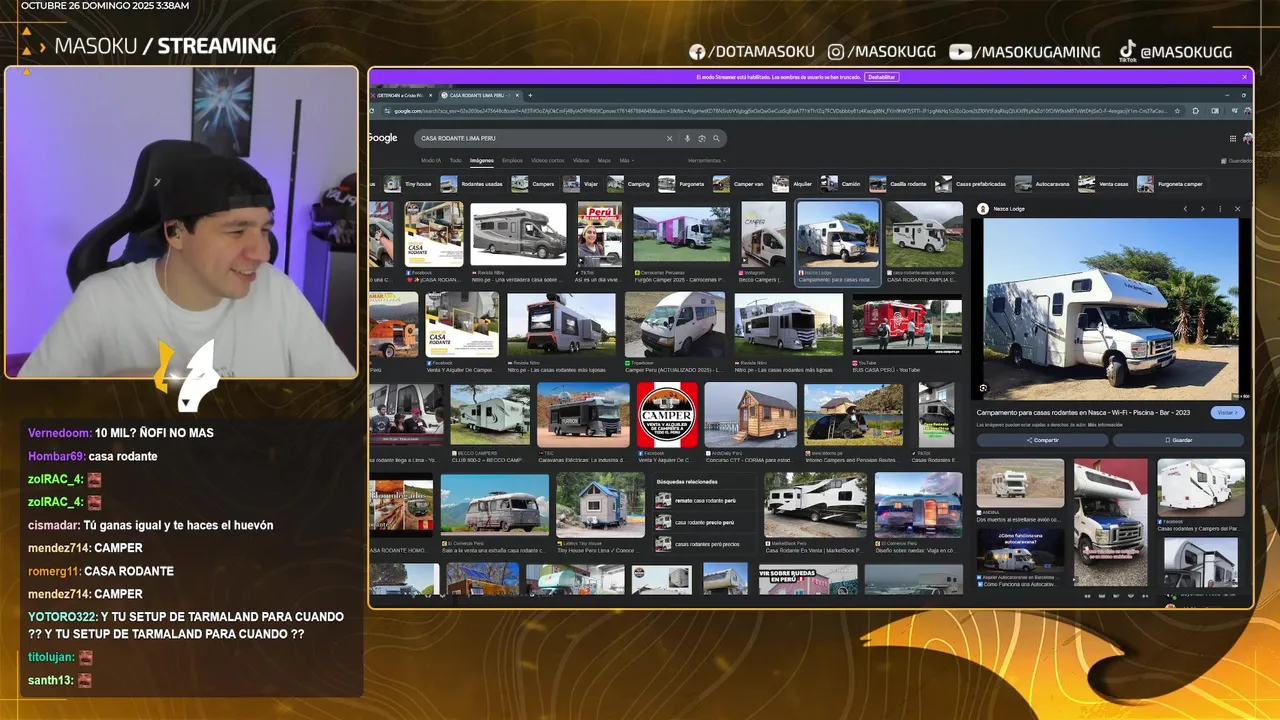Start voice search with the microphone icon
The width and height of the screenshot is (1280, 720).
pos(687,138)
